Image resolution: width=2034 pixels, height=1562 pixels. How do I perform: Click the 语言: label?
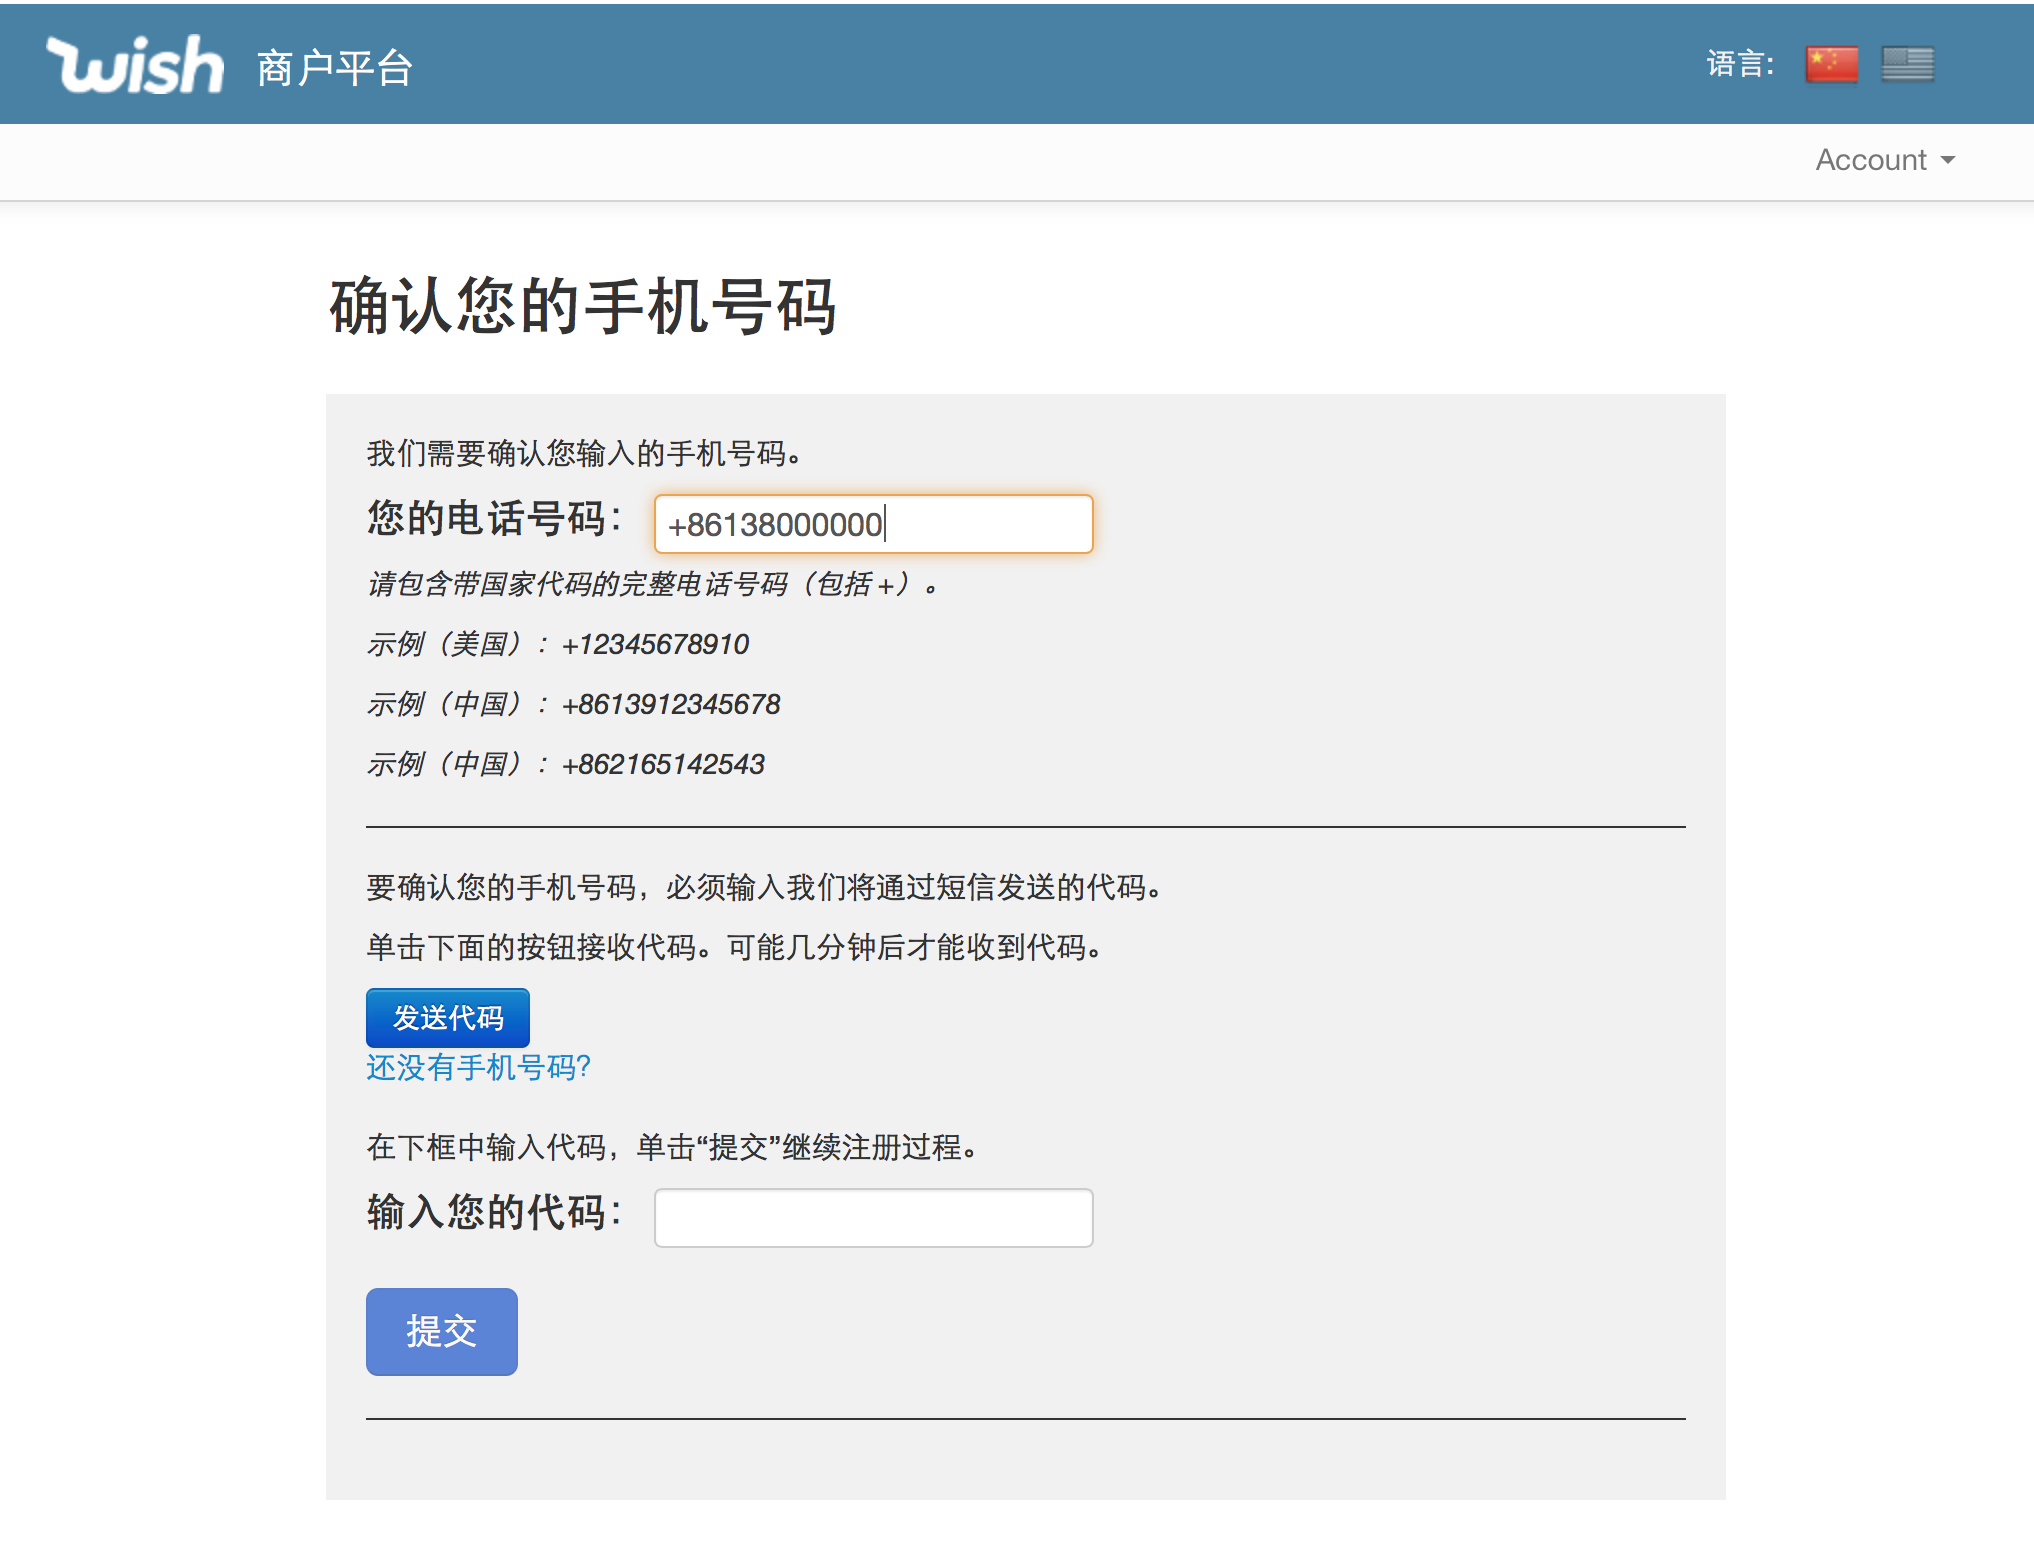point(1740,64)
